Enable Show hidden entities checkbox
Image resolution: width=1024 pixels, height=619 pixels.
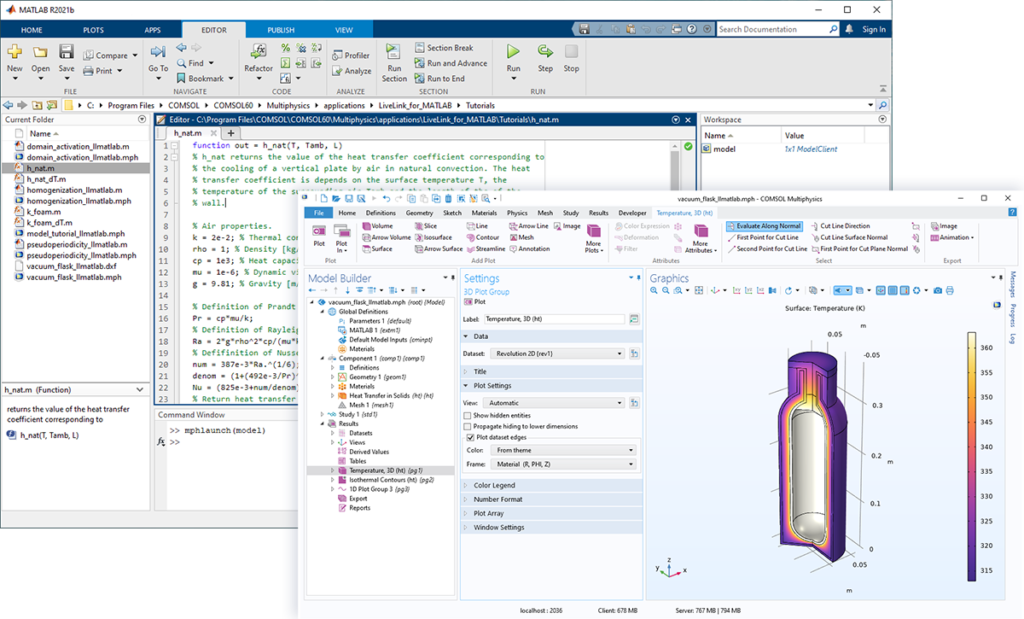tap(468, 414)
